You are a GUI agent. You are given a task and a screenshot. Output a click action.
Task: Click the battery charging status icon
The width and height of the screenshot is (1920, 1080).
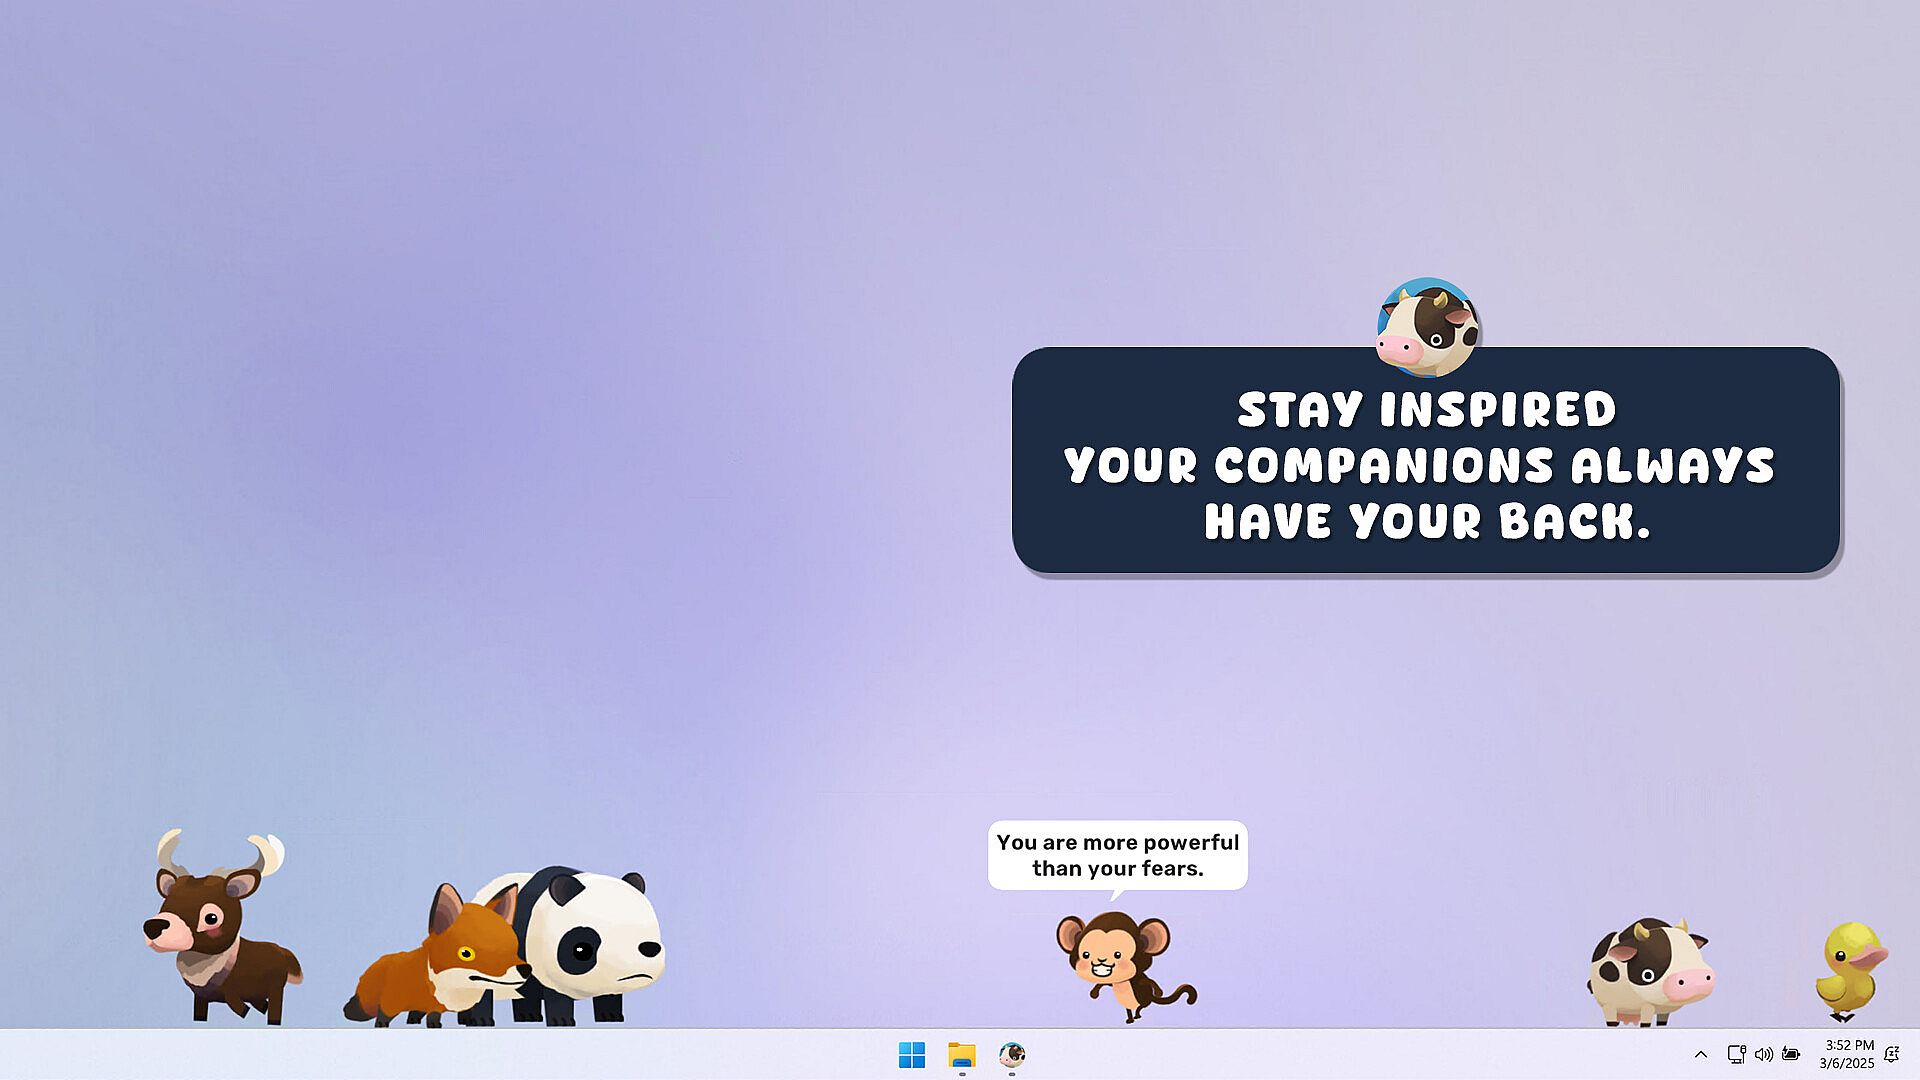coord(1791,1054)
